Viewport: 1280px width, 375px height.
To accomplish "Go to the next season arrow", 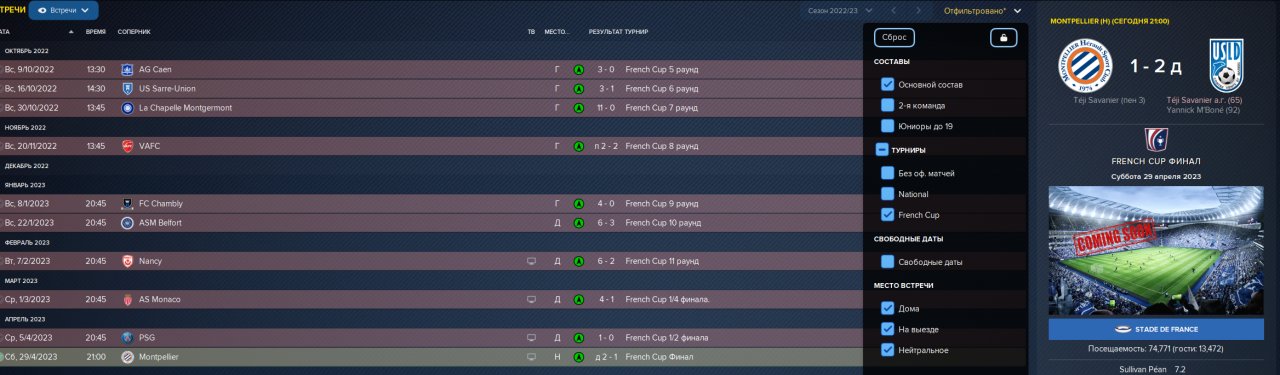I will point(920,11).
